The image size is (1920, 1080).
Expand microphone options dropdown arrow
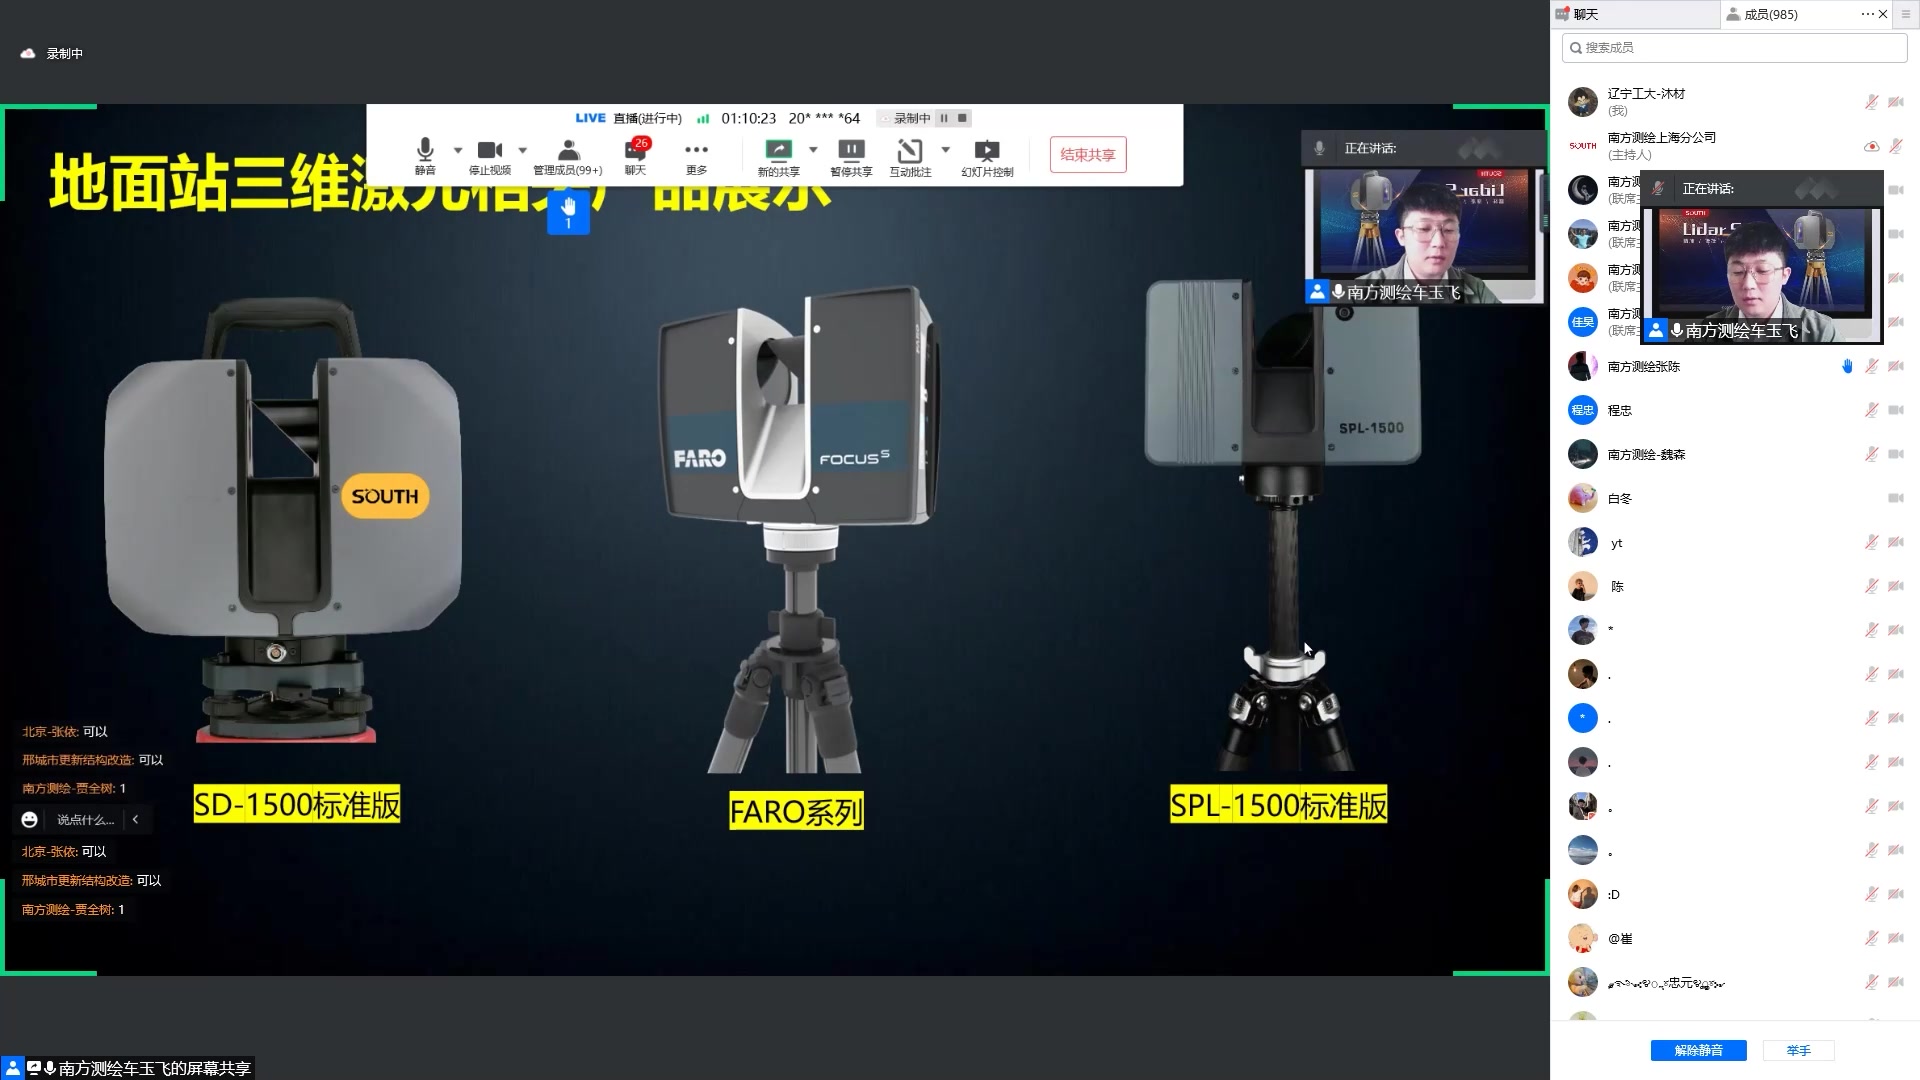[458, 150]
